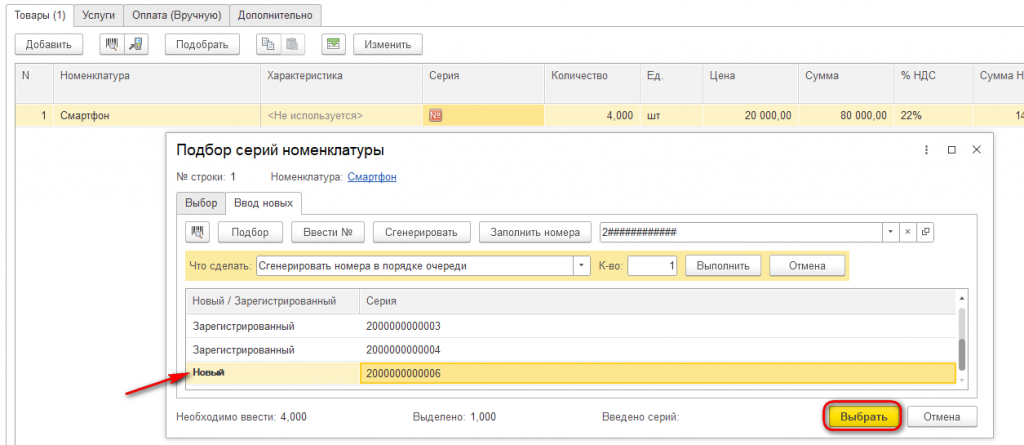Click the Серия header in dialog list
Viewport: 1024px width, 445px height.
[x=657, y=301]
